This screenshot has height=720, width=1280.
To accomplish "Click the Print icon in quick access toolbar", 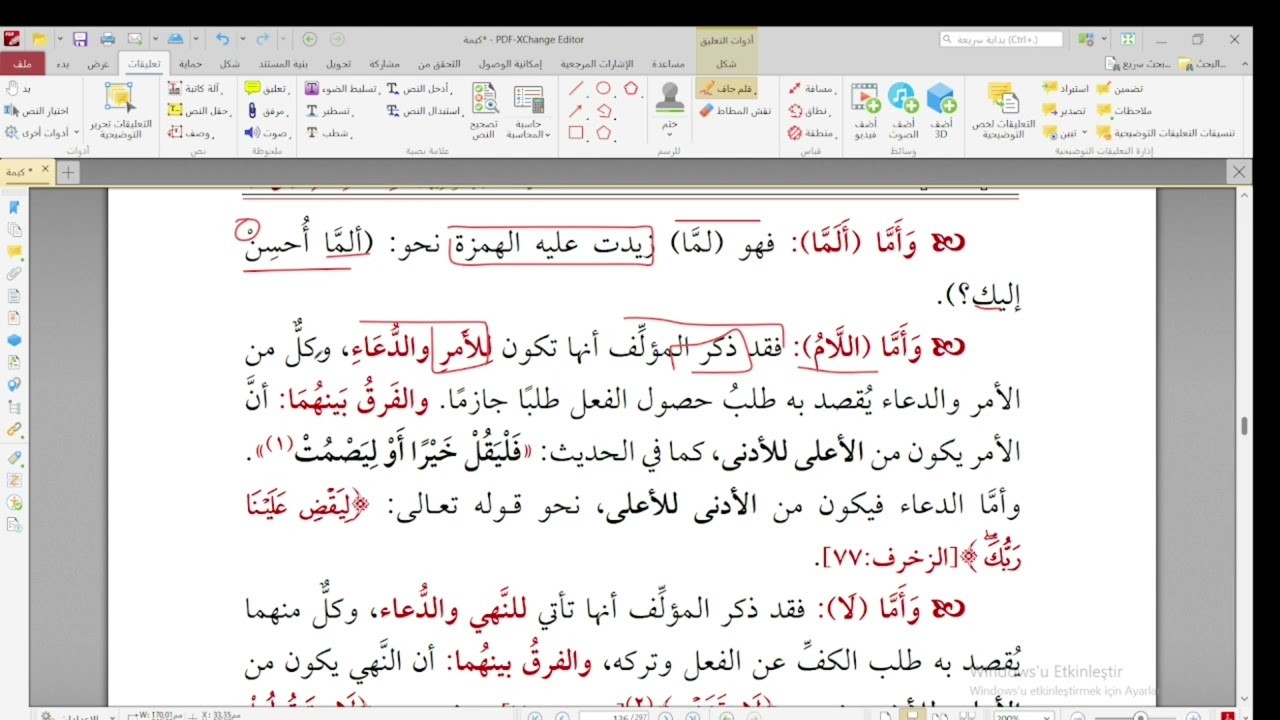I will coord(107,39).
